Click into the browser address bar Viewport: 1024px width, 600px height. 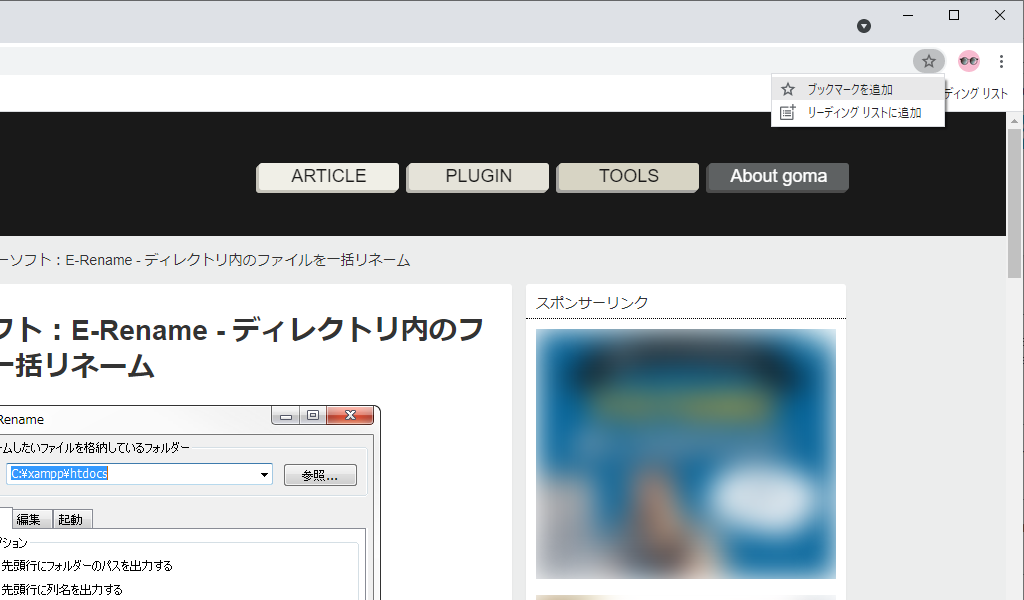point(450,61)
